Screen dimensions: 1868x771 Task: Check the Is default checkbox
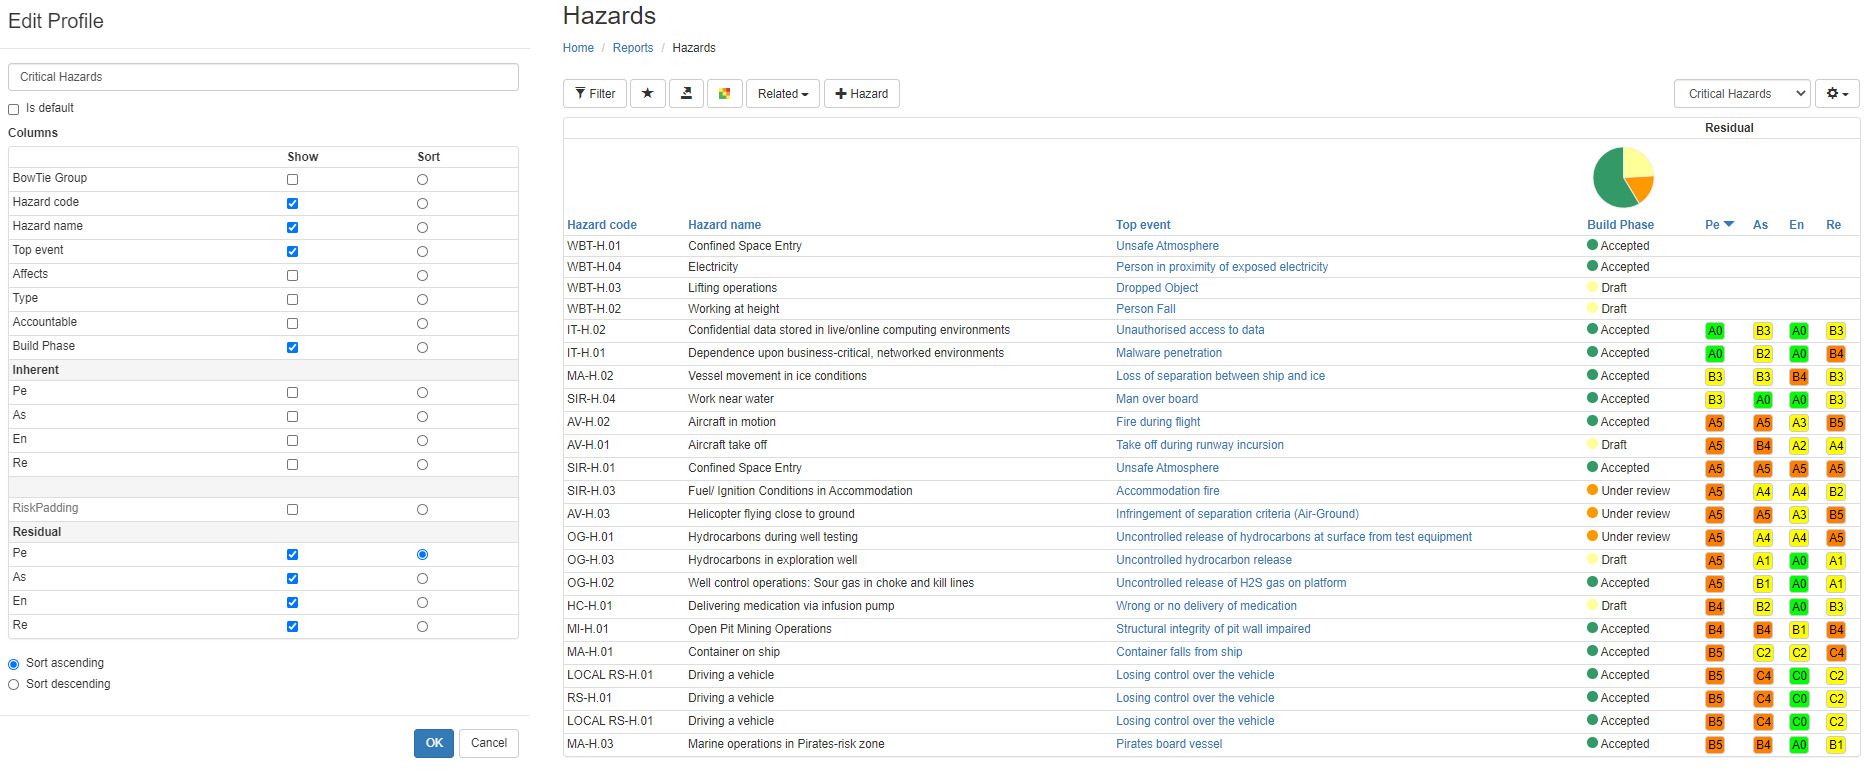pos(14,109)
